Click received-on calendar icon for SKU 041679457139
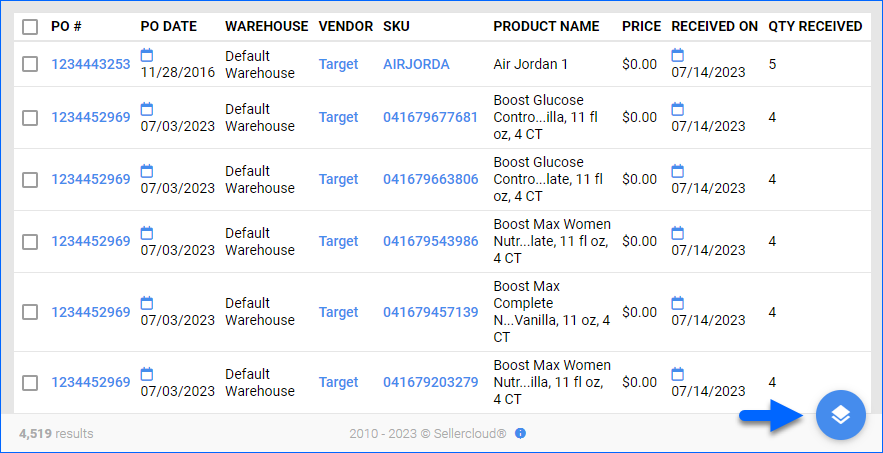Viewport: 883px width, 453px height. click(678, 303)
